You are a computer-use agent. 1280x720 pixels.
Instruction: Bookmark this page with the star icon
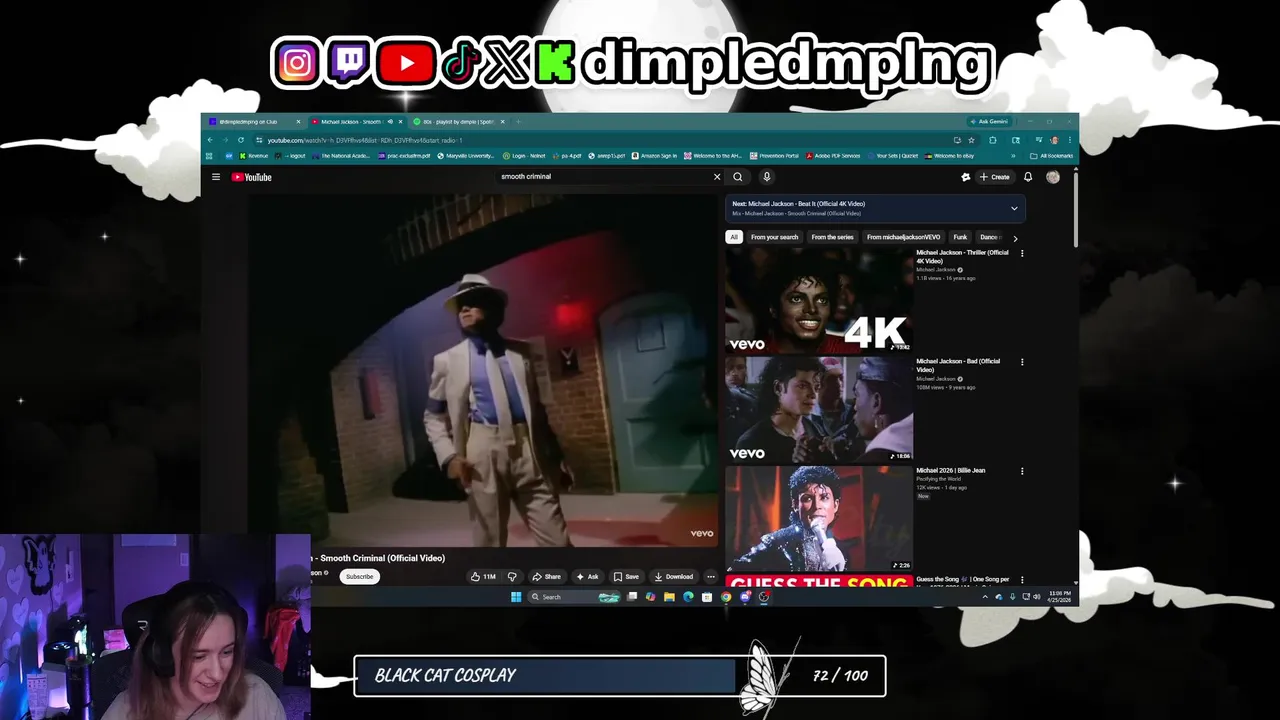click(971, 140)
